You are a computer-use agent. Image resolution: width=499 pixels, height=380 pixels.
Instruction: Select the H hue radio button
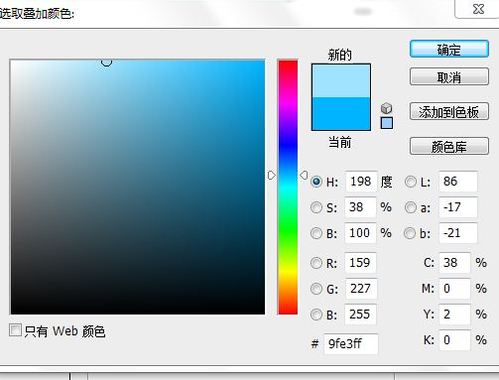[x=316, y=182]
